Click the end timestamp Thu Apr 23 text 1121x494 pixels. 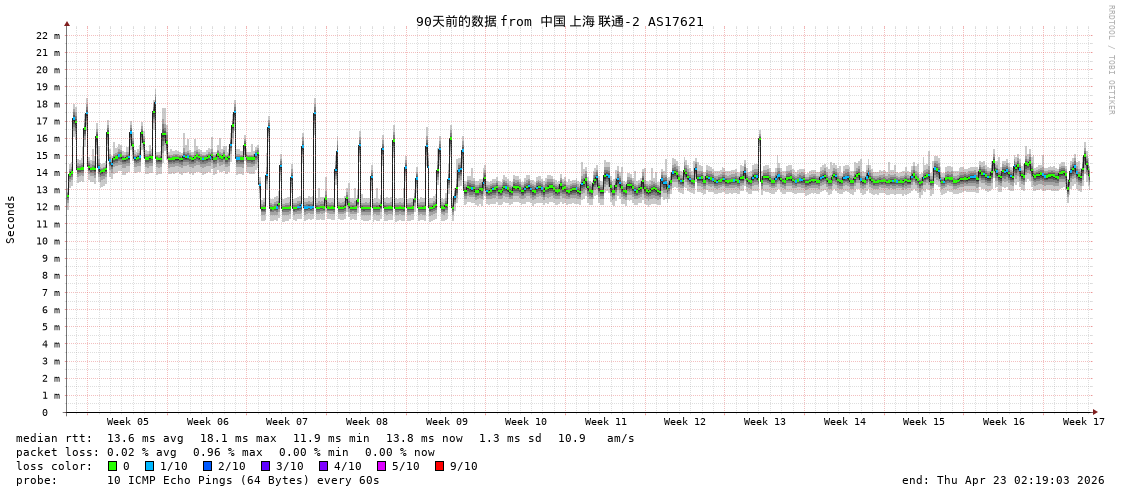pyautogui.click(x=1003, y=480)
